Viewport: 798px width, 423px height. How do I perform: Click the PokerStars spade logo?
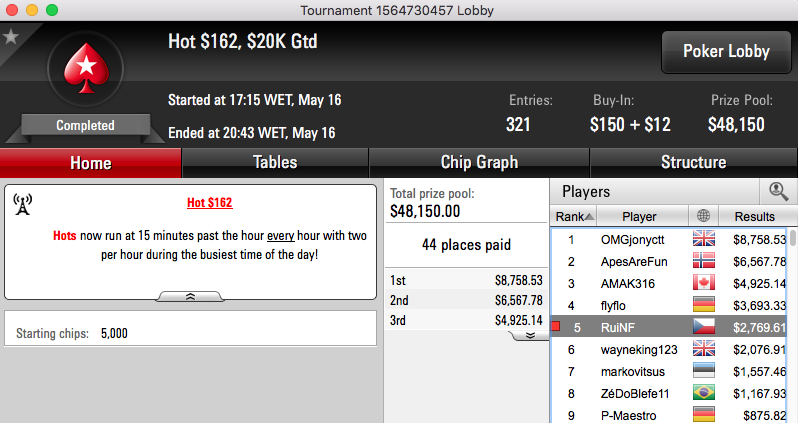[x=86, y=68]
